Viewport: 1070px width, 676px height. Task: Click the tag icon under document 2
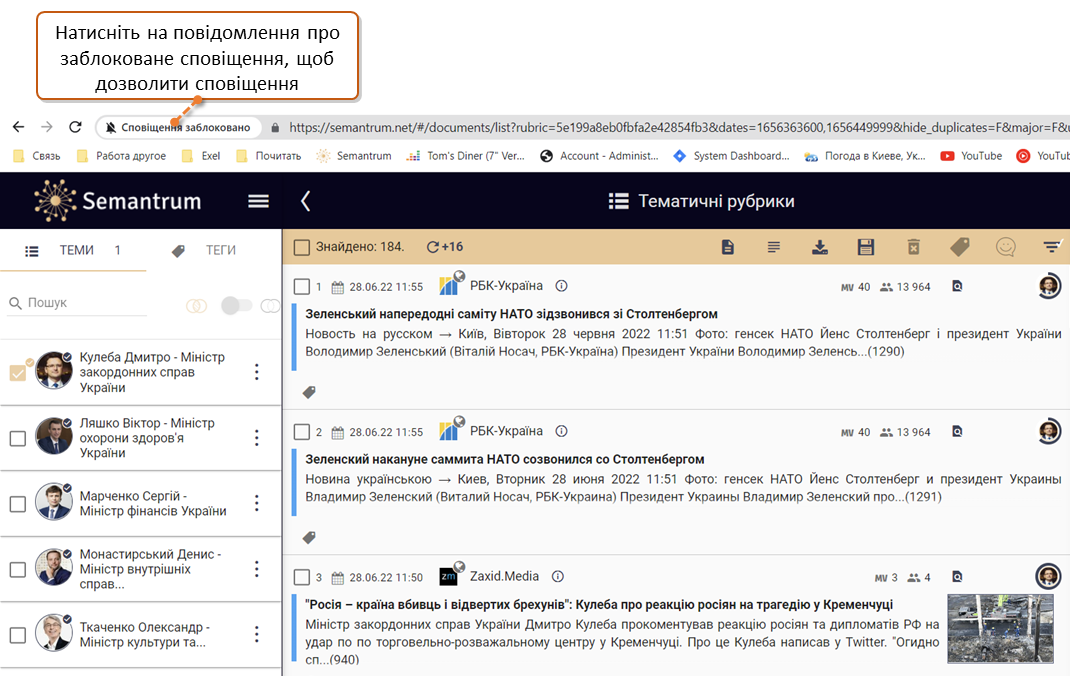click(309, 538)
